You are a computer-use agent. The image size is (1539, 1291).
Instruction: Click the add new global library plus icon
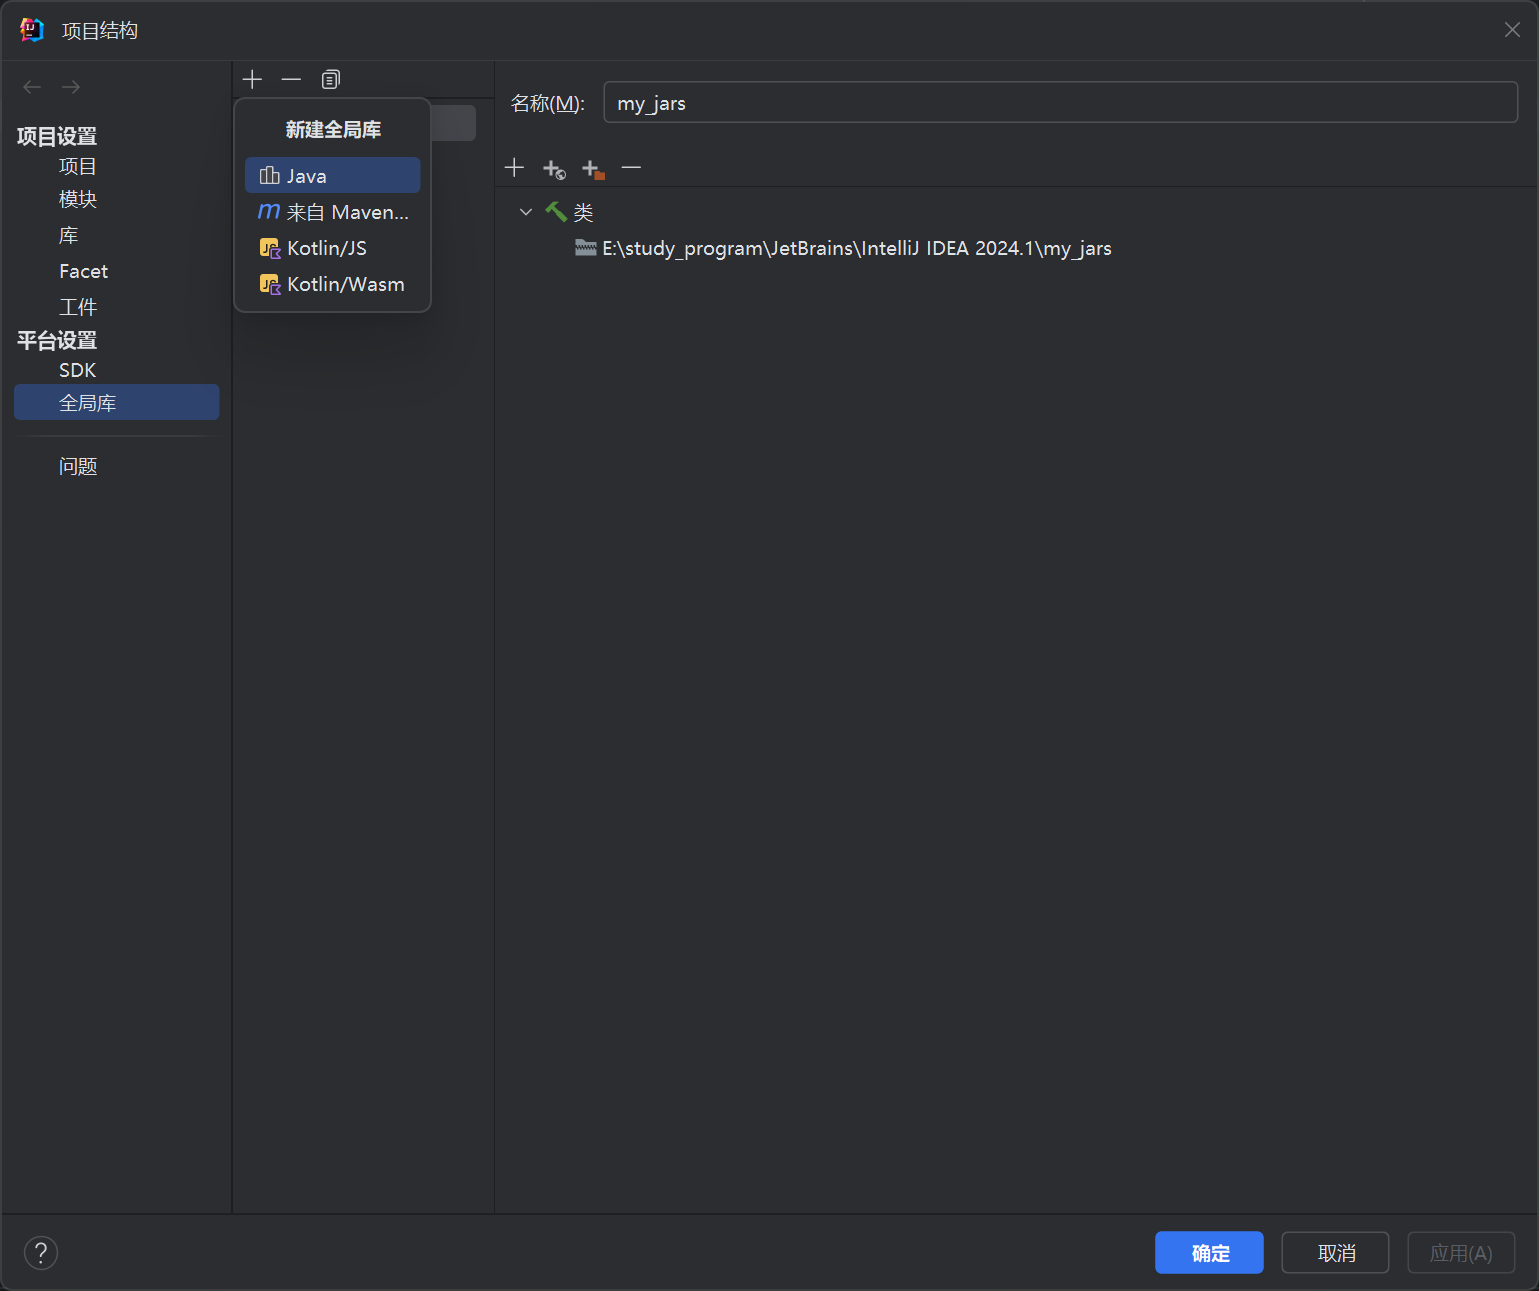point(252,79)
